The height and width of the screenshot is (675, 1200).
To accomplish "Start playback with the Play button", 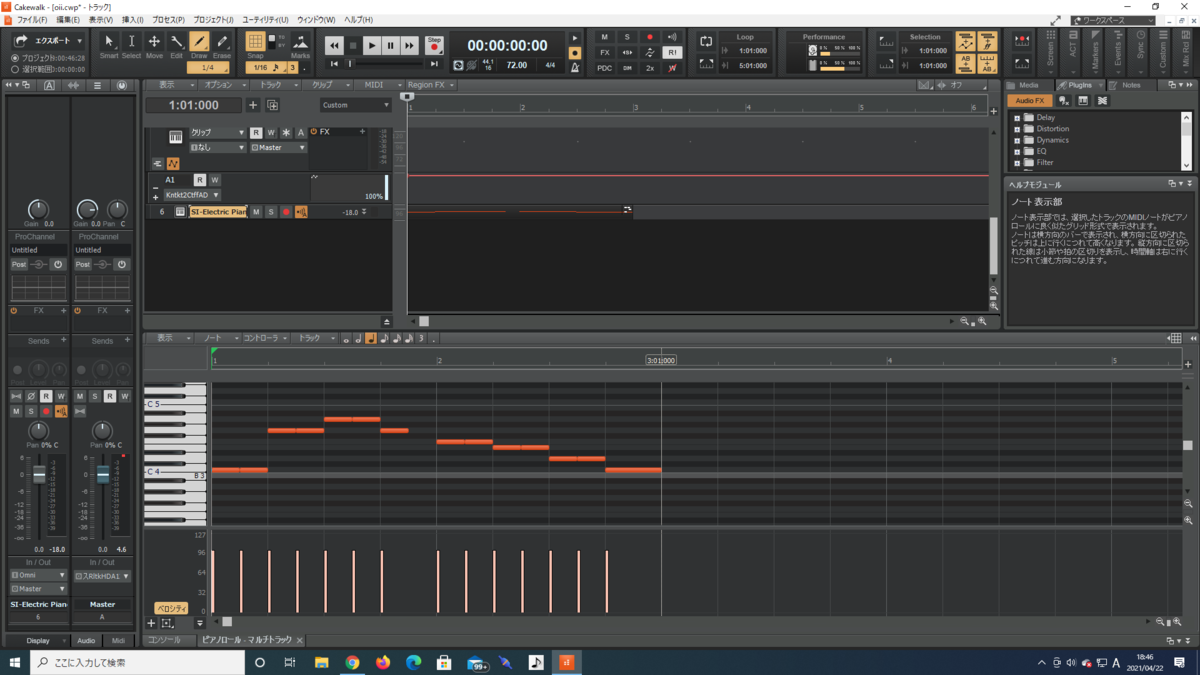I will pos(371,45).
